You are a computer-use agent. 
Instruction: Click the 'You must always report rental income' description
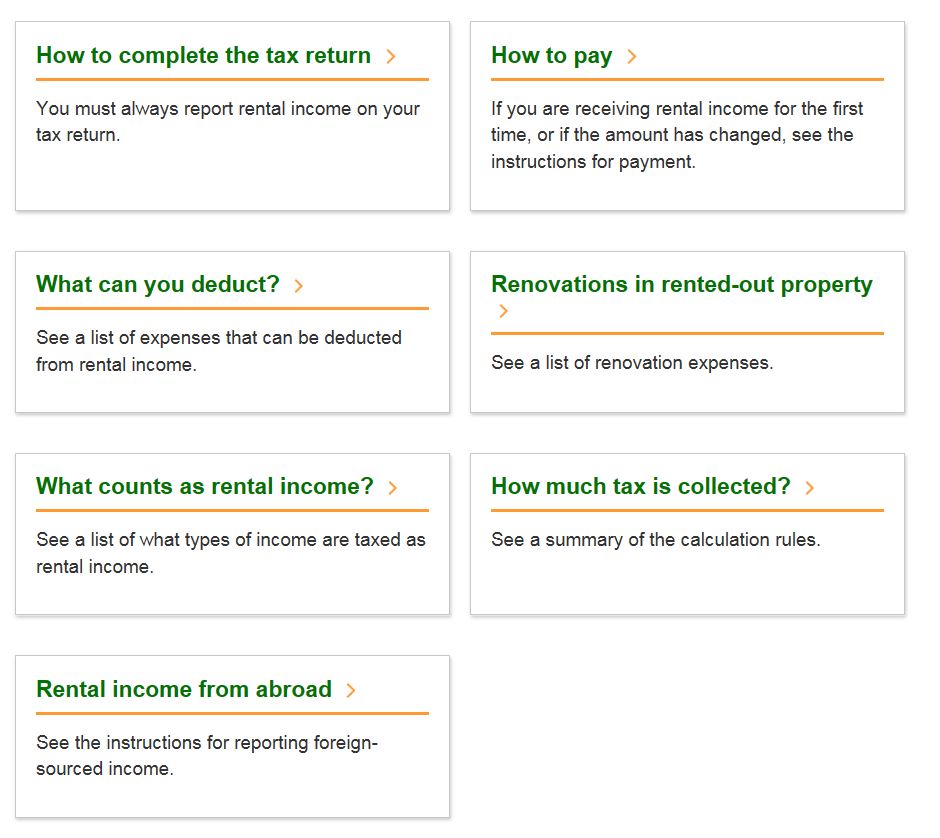click(x=228, y=122)
